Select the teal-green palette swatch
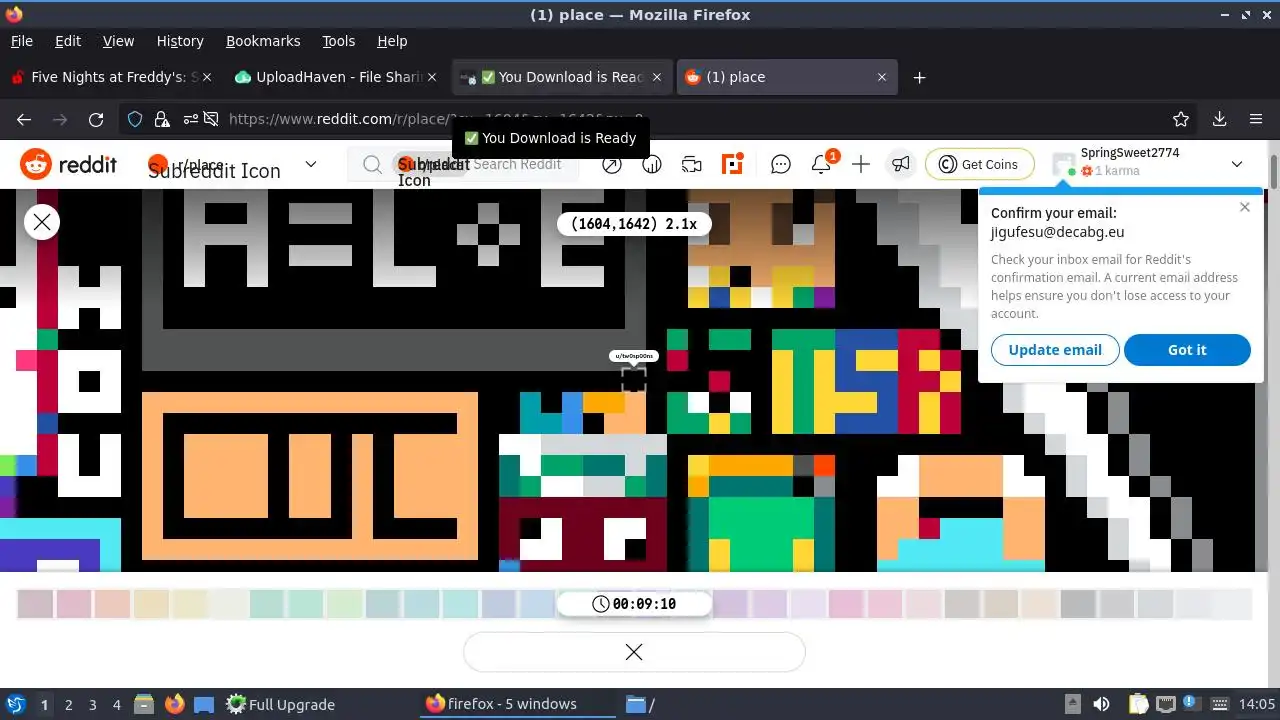Screen dimensions: 1280x720 [x=267, y=604]
